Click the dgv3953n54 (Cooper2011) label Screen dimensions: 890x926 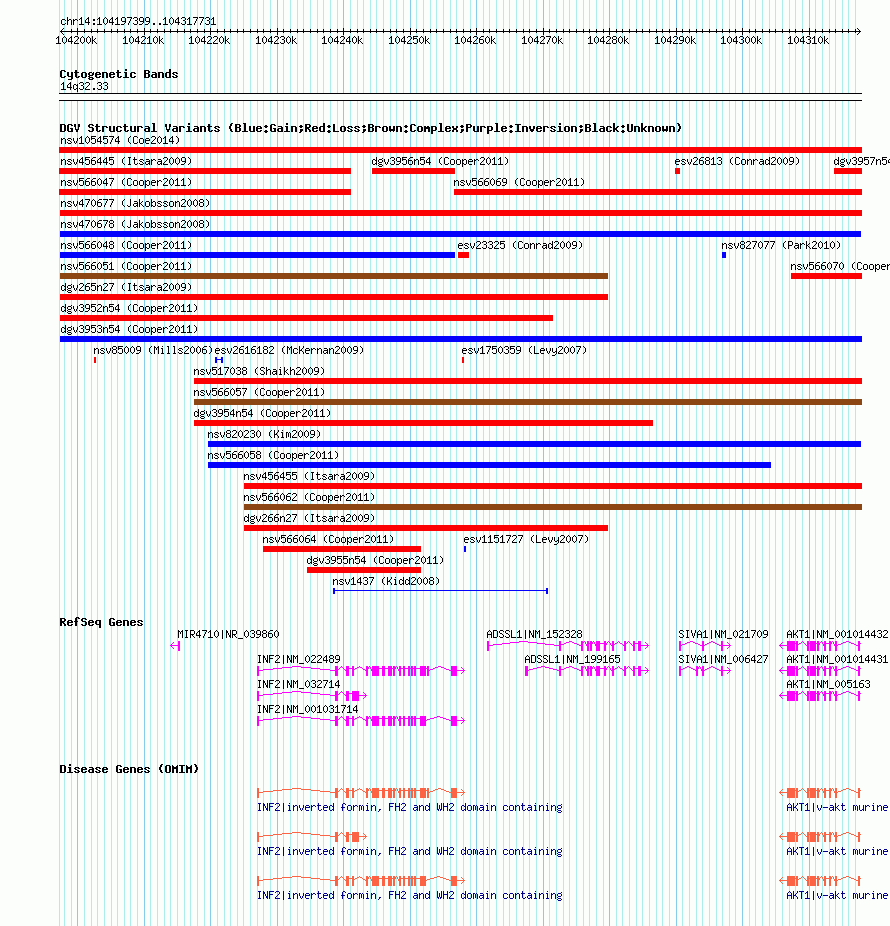point(129,330)
